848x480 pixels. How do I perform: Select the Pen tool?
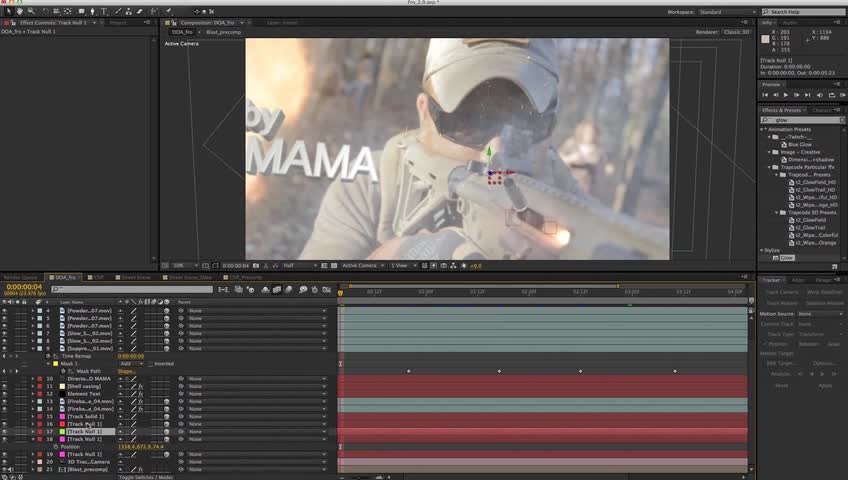(92, 11)
